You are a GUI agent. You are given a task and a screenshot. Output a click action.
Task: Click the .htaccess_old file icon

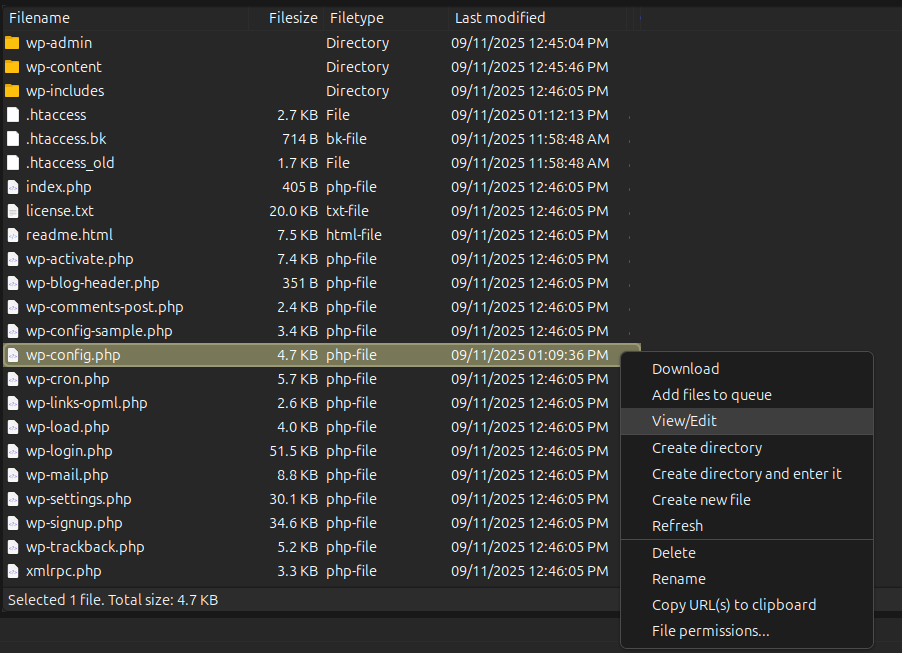[x=13, y=163]
